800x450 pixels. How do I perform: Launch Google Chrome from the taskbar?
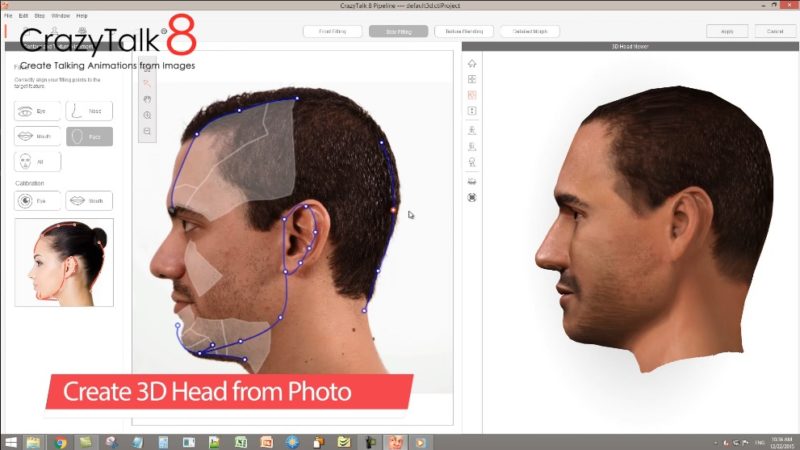(x=61, y=442)
